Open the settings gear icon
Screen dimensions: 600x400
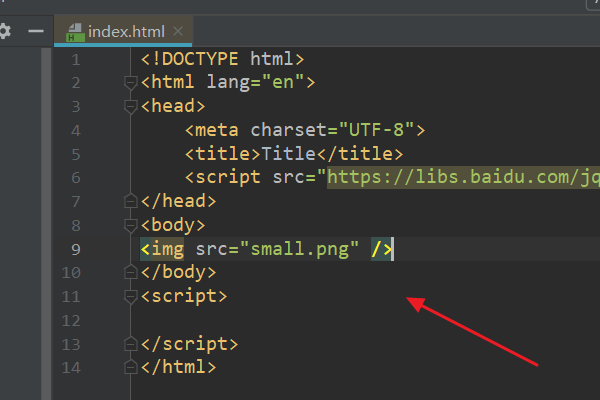(5, 31)
